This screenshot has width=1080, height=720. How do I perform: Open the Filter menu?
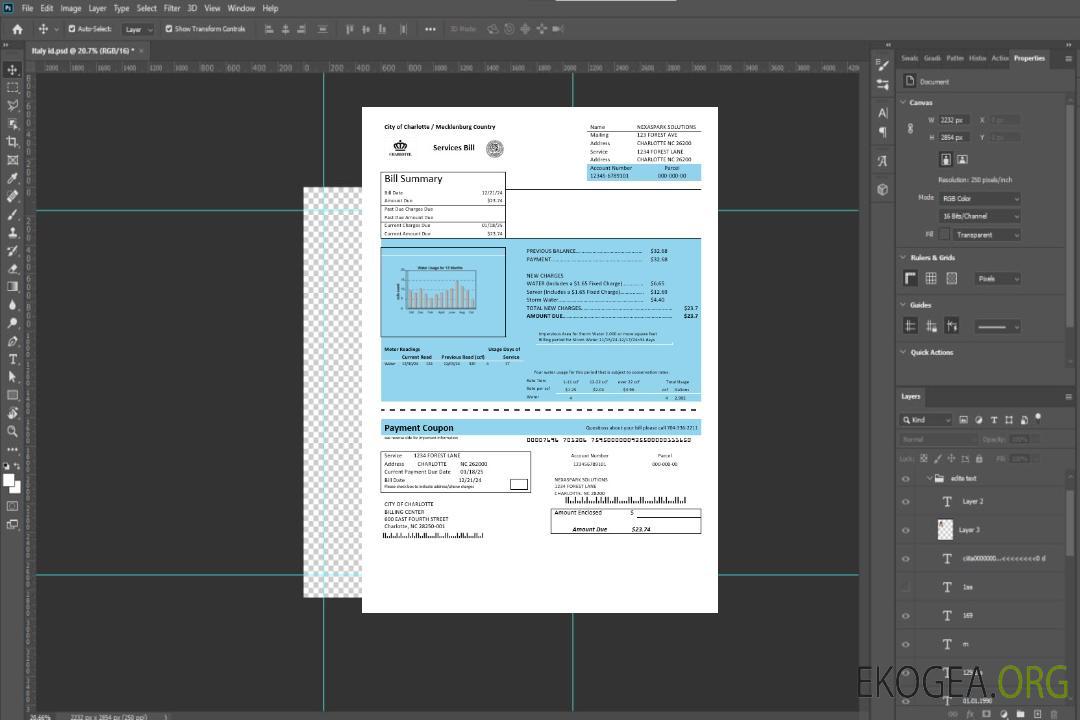(172, 8)
